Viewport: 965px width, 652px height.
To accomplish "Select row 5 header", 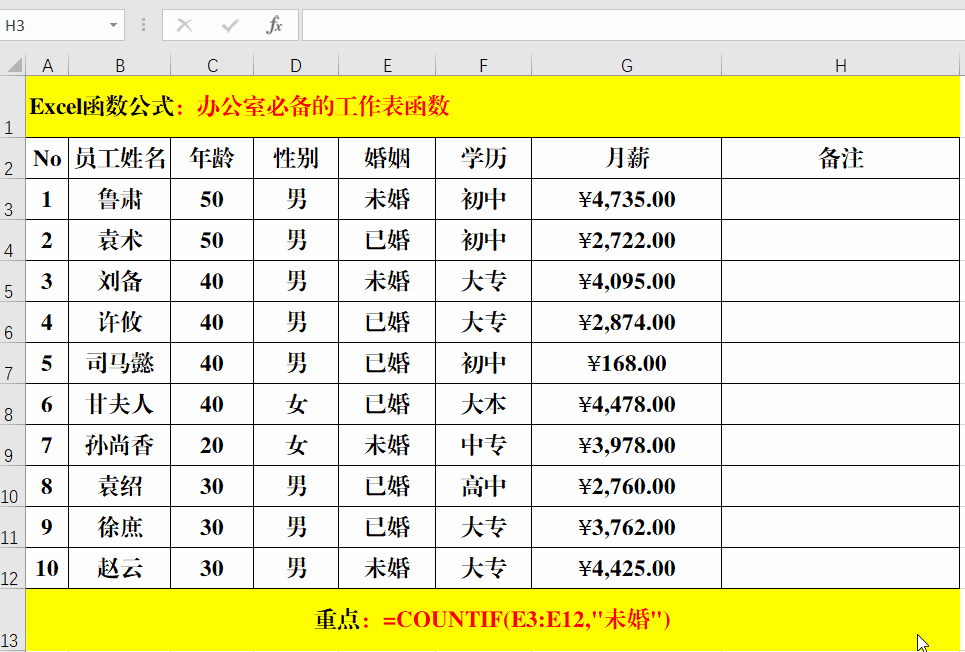I will tap(12, 281).
